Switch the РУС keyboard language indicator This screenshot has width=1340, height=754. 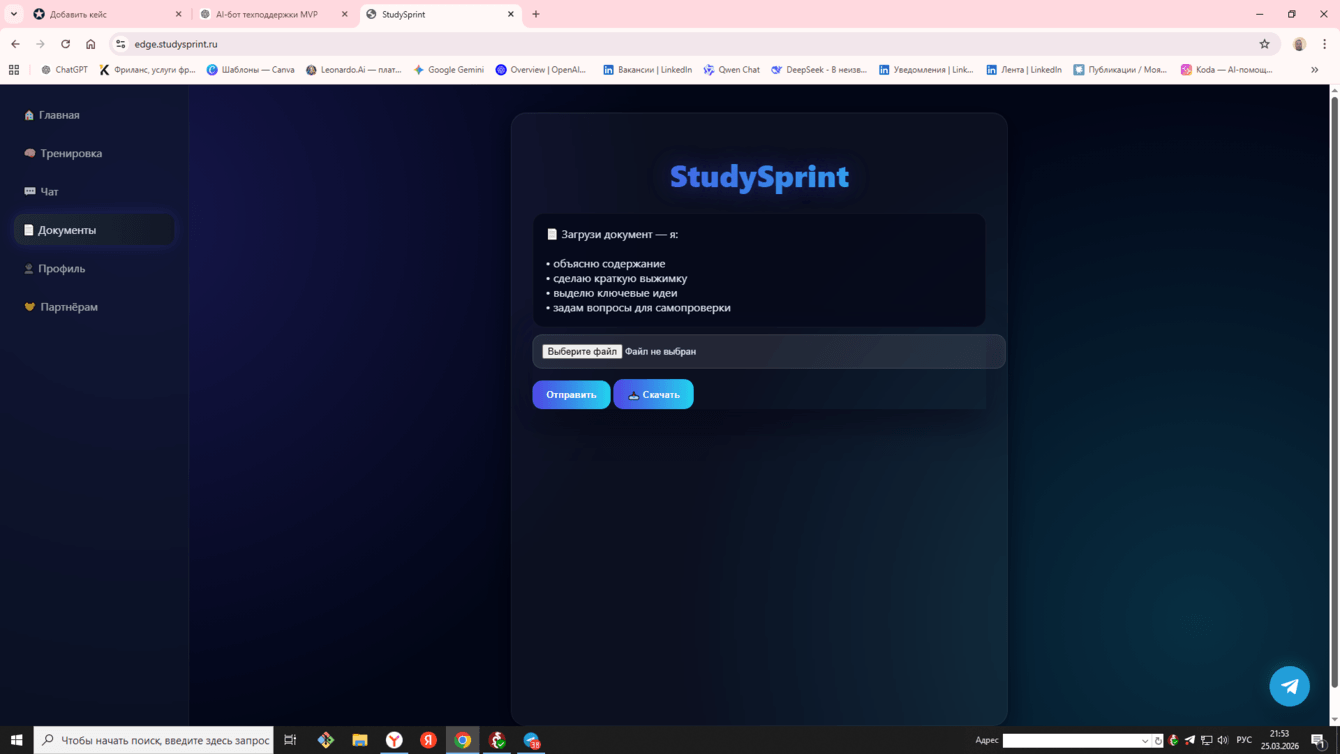(x=1244, y=740)
